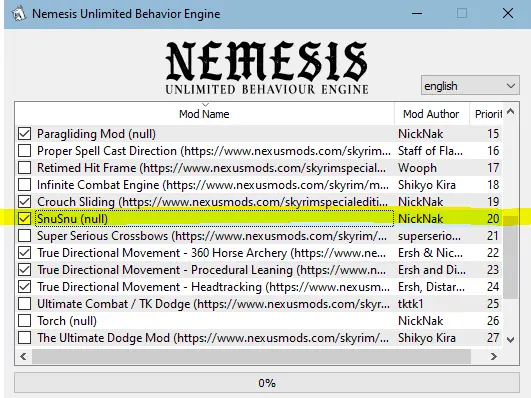
Task: Click priority value 20
Action: (493, 219)
